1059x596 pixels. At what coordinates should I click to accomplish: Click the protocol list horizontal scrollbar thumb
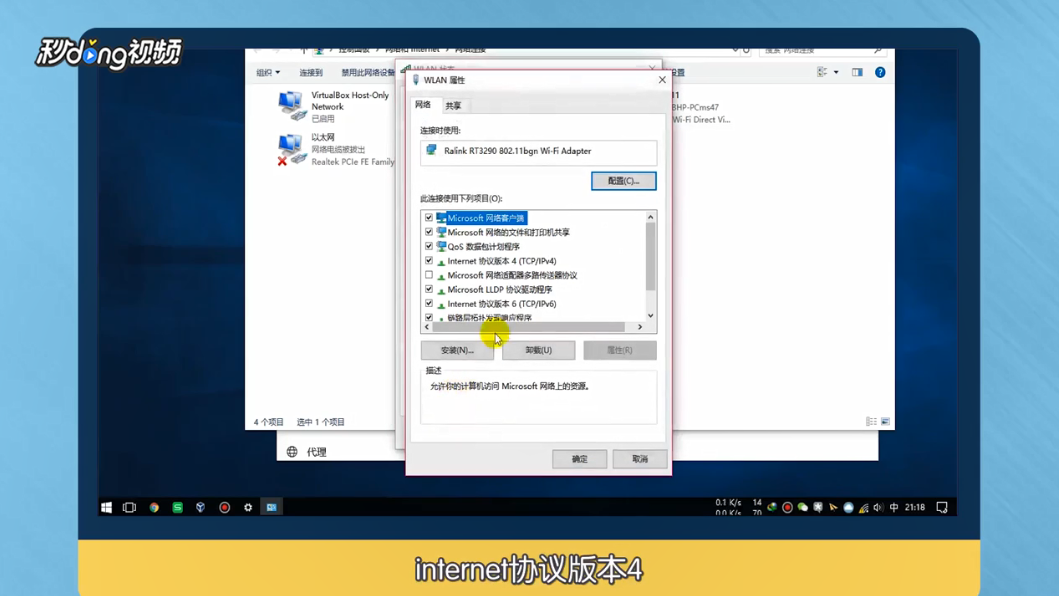528,327
